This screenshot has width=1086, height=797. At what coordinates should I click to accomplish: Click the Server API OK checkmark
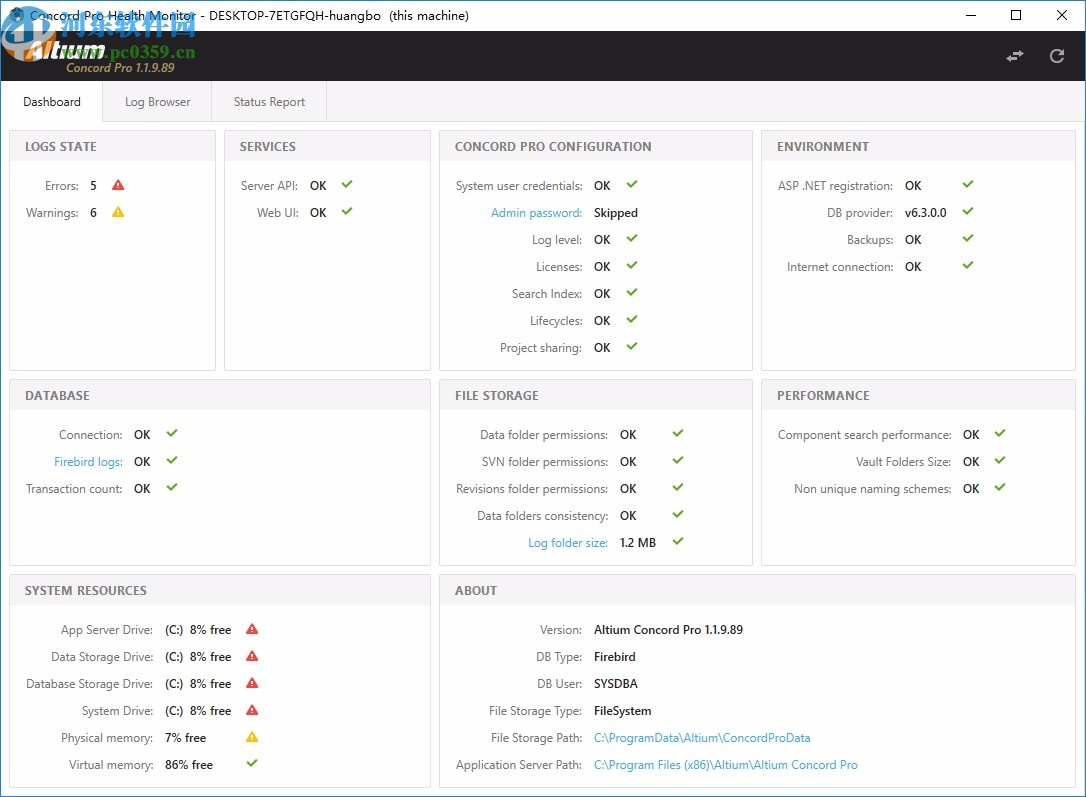(x=347, y=185)
